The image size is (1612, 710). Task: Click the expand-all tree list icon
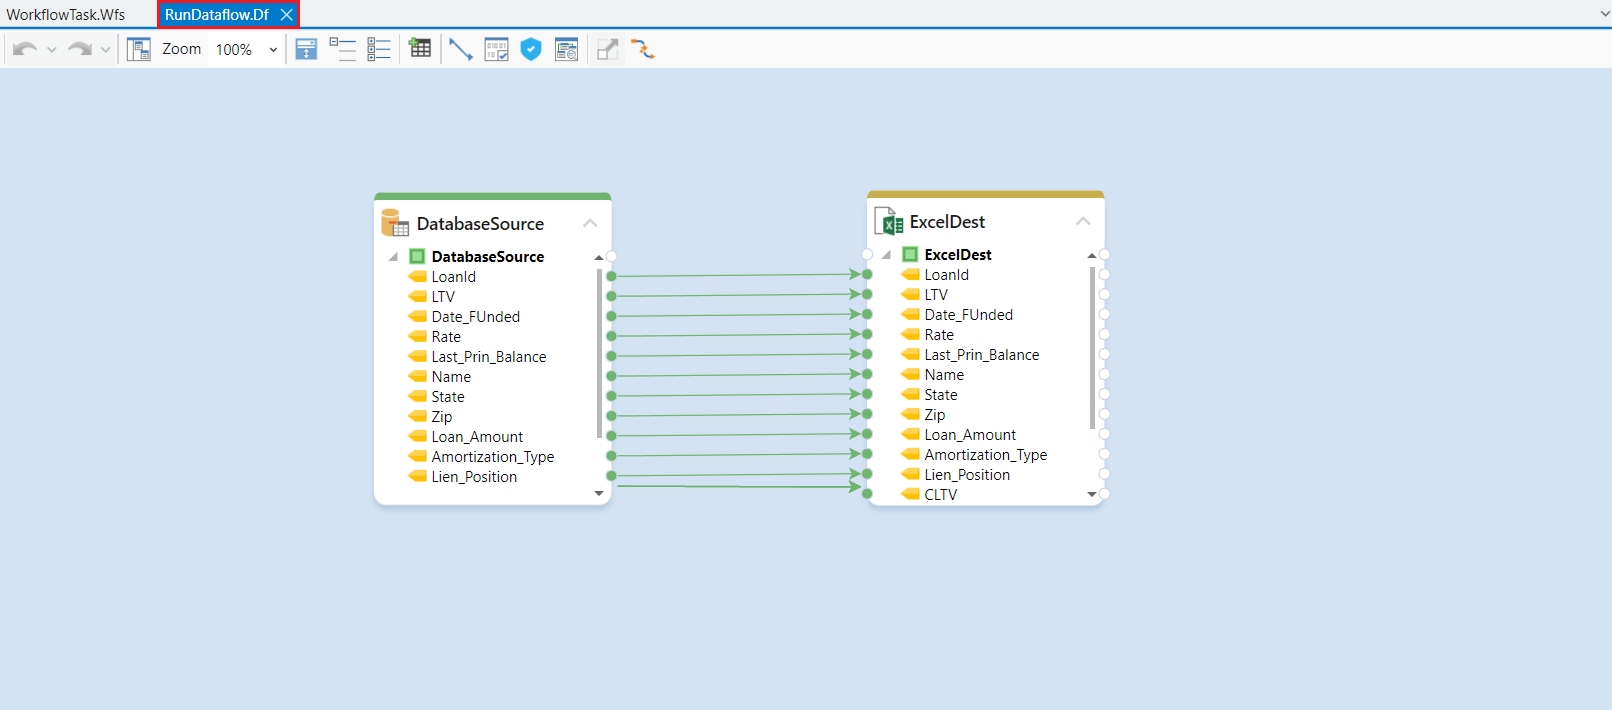coord(379,49)
